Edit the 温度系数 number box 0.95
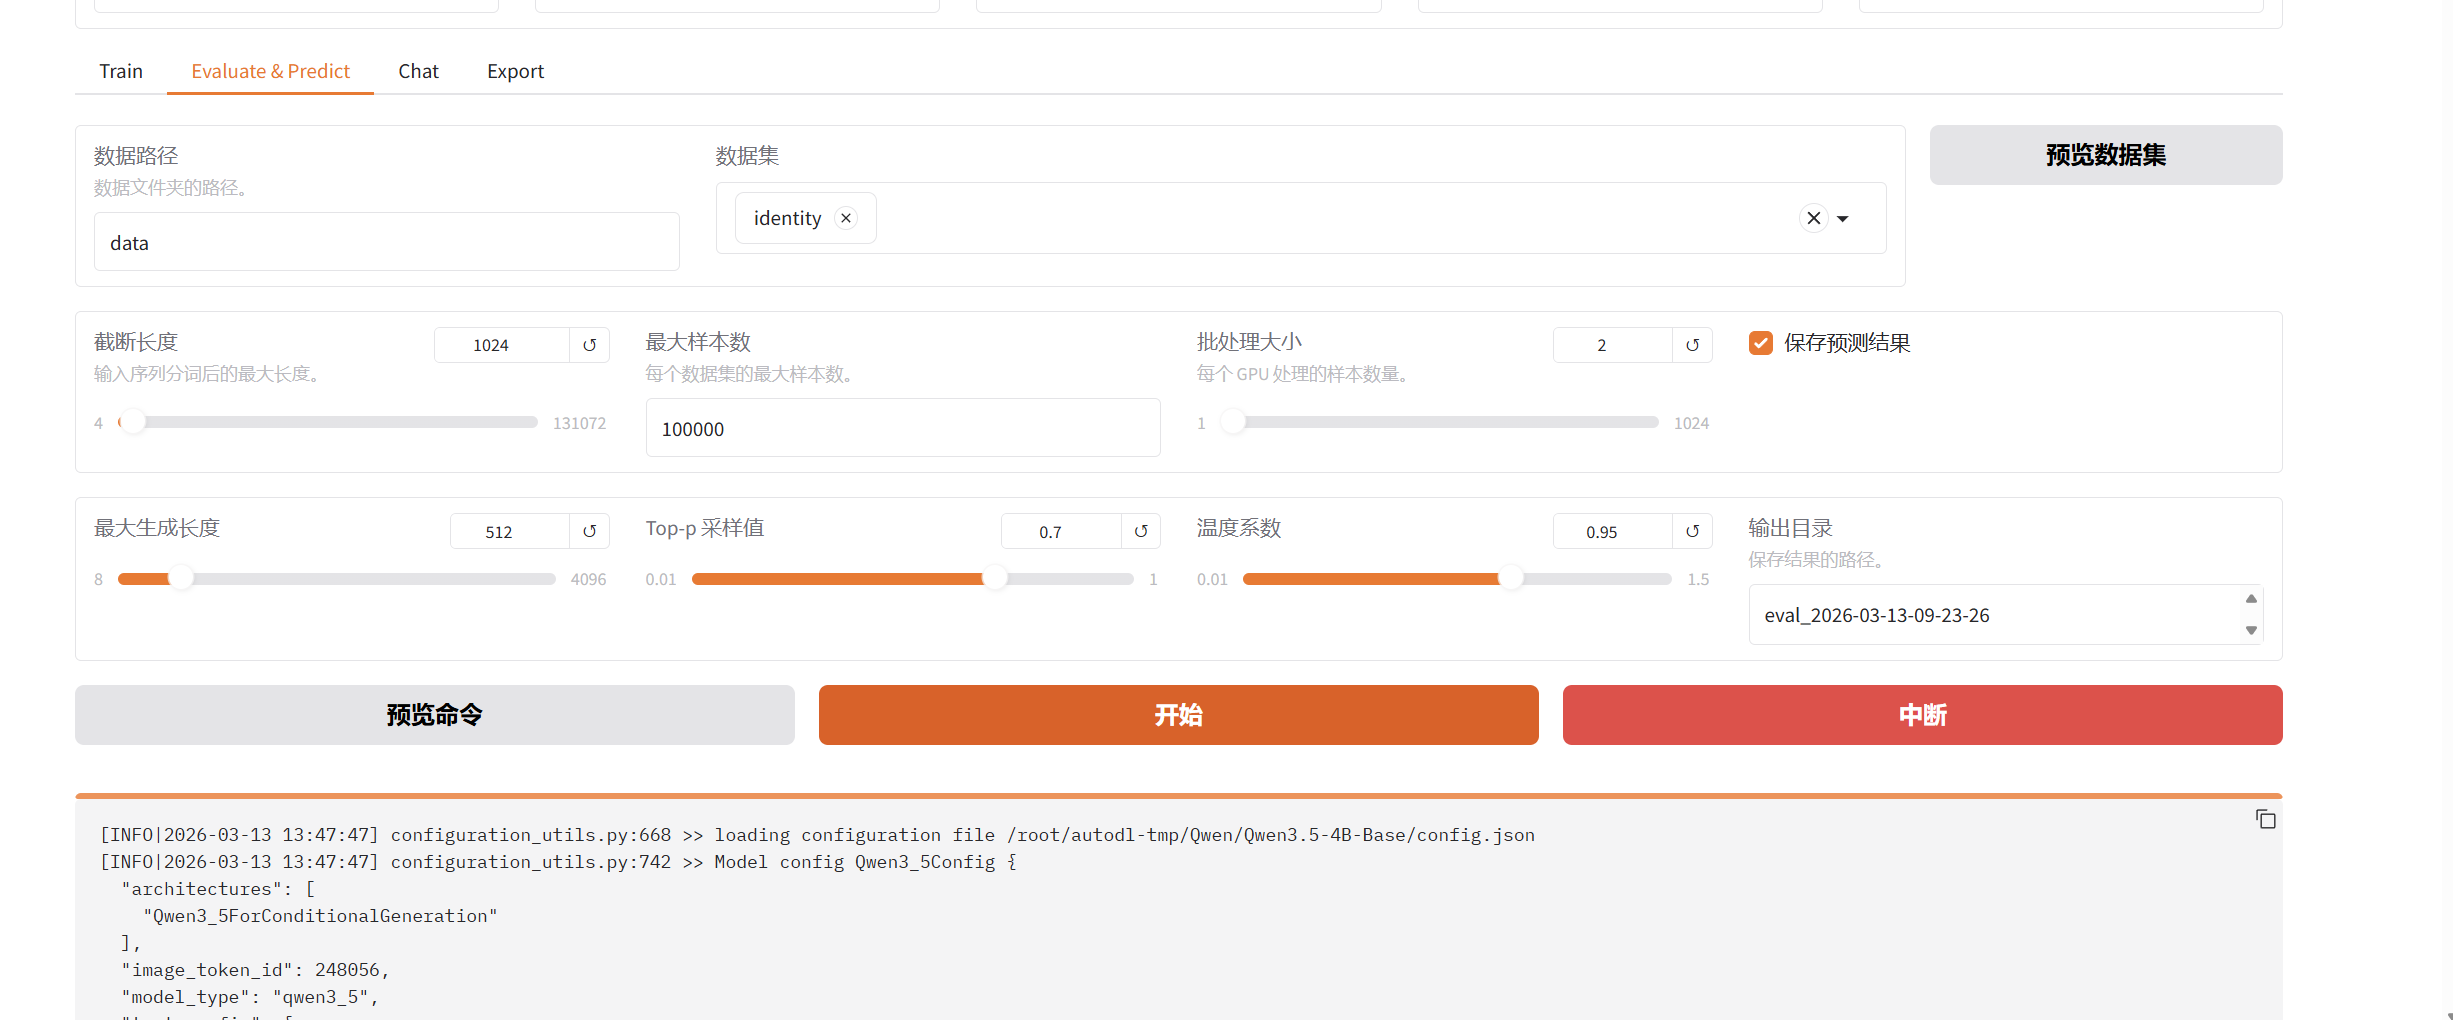The width and height of the screenshot is (2453, 1020). pos(1612,531)
